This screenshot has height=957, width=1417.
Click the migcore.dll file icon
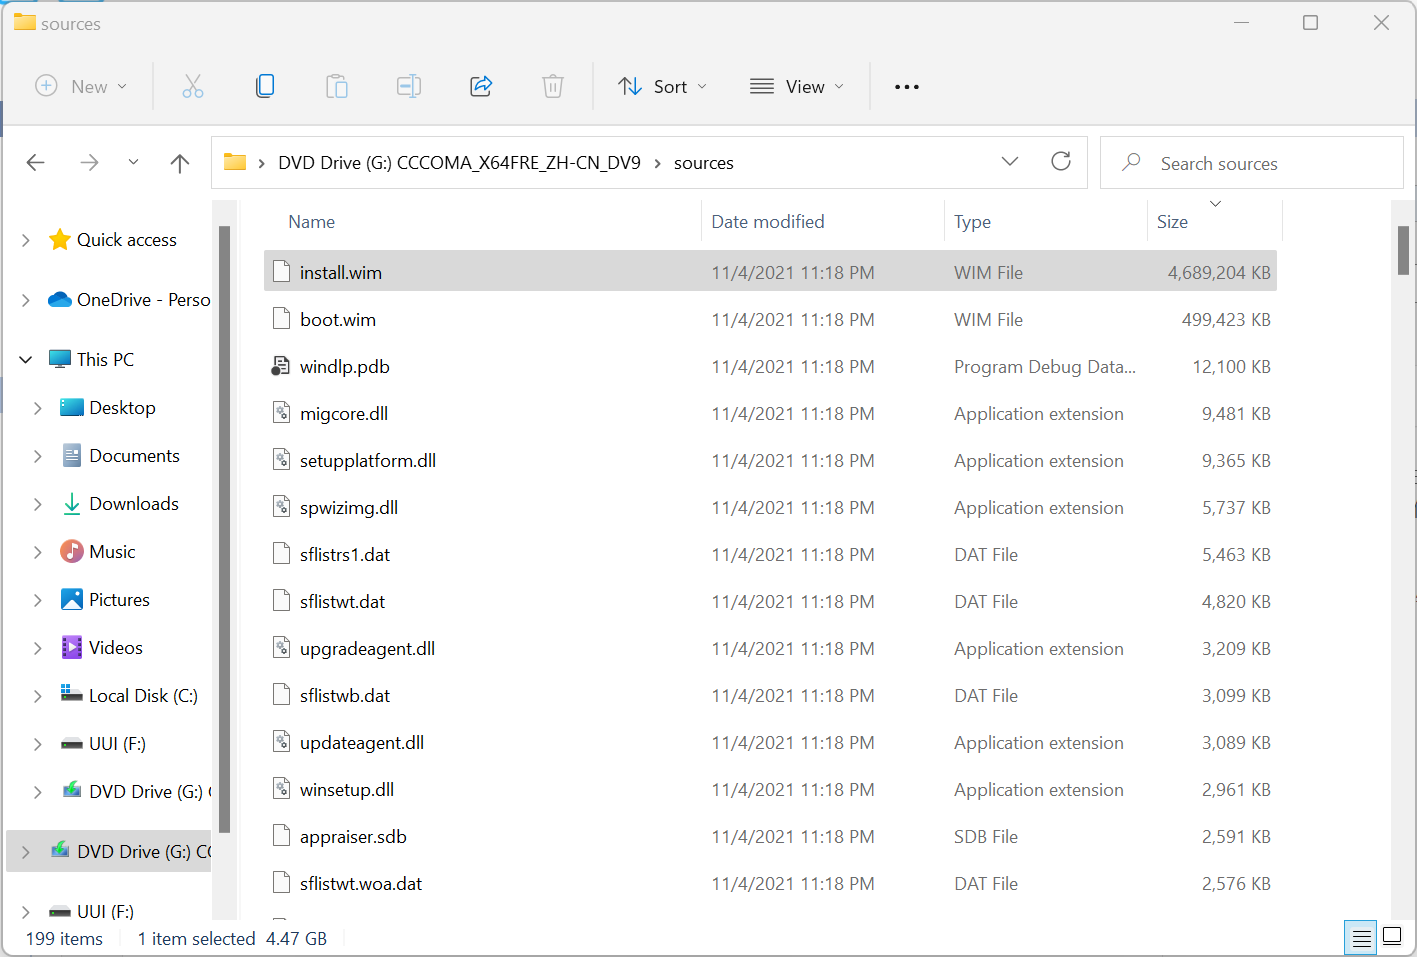pyautogui.click(x=282, y=413)
